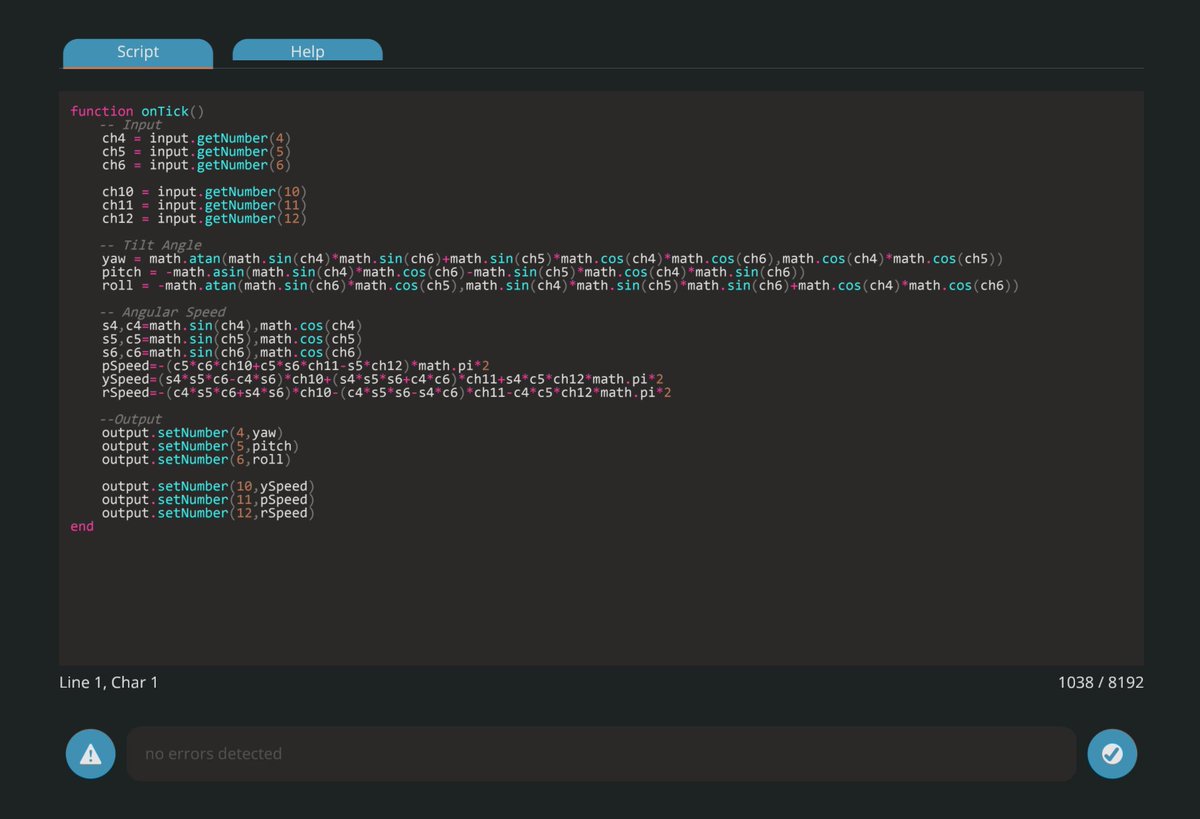Click the 'no errors detected' message field
Image resolution: width=1200 pixels, height=819 pixels.
(601, 753)
